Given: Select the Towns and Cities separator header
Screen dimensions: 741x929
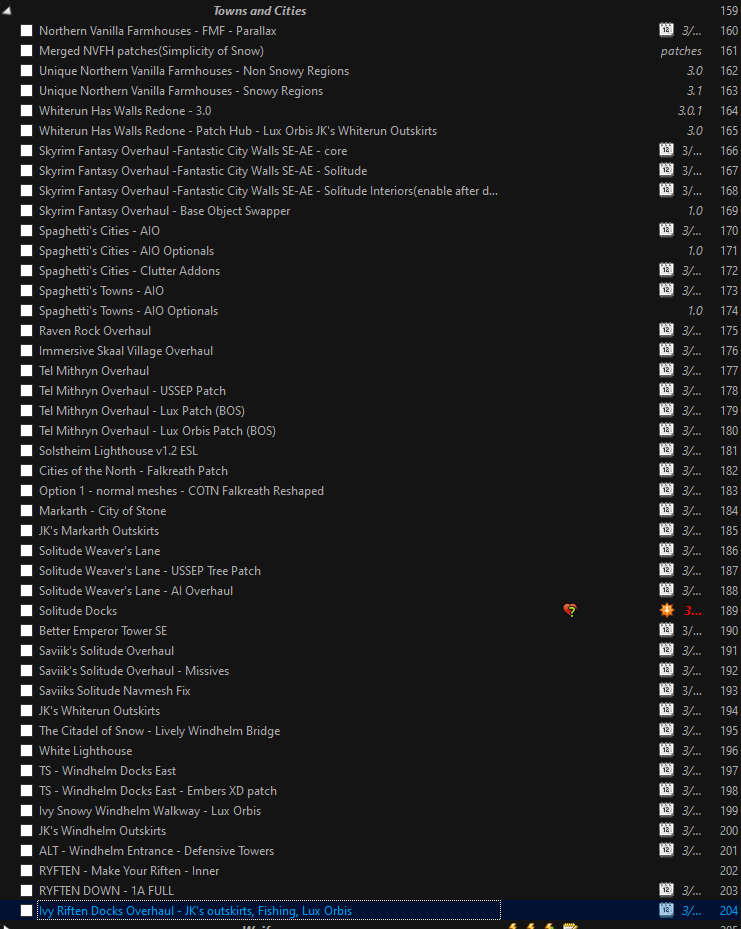Looking at the screenshot, I should click(259, 11).
